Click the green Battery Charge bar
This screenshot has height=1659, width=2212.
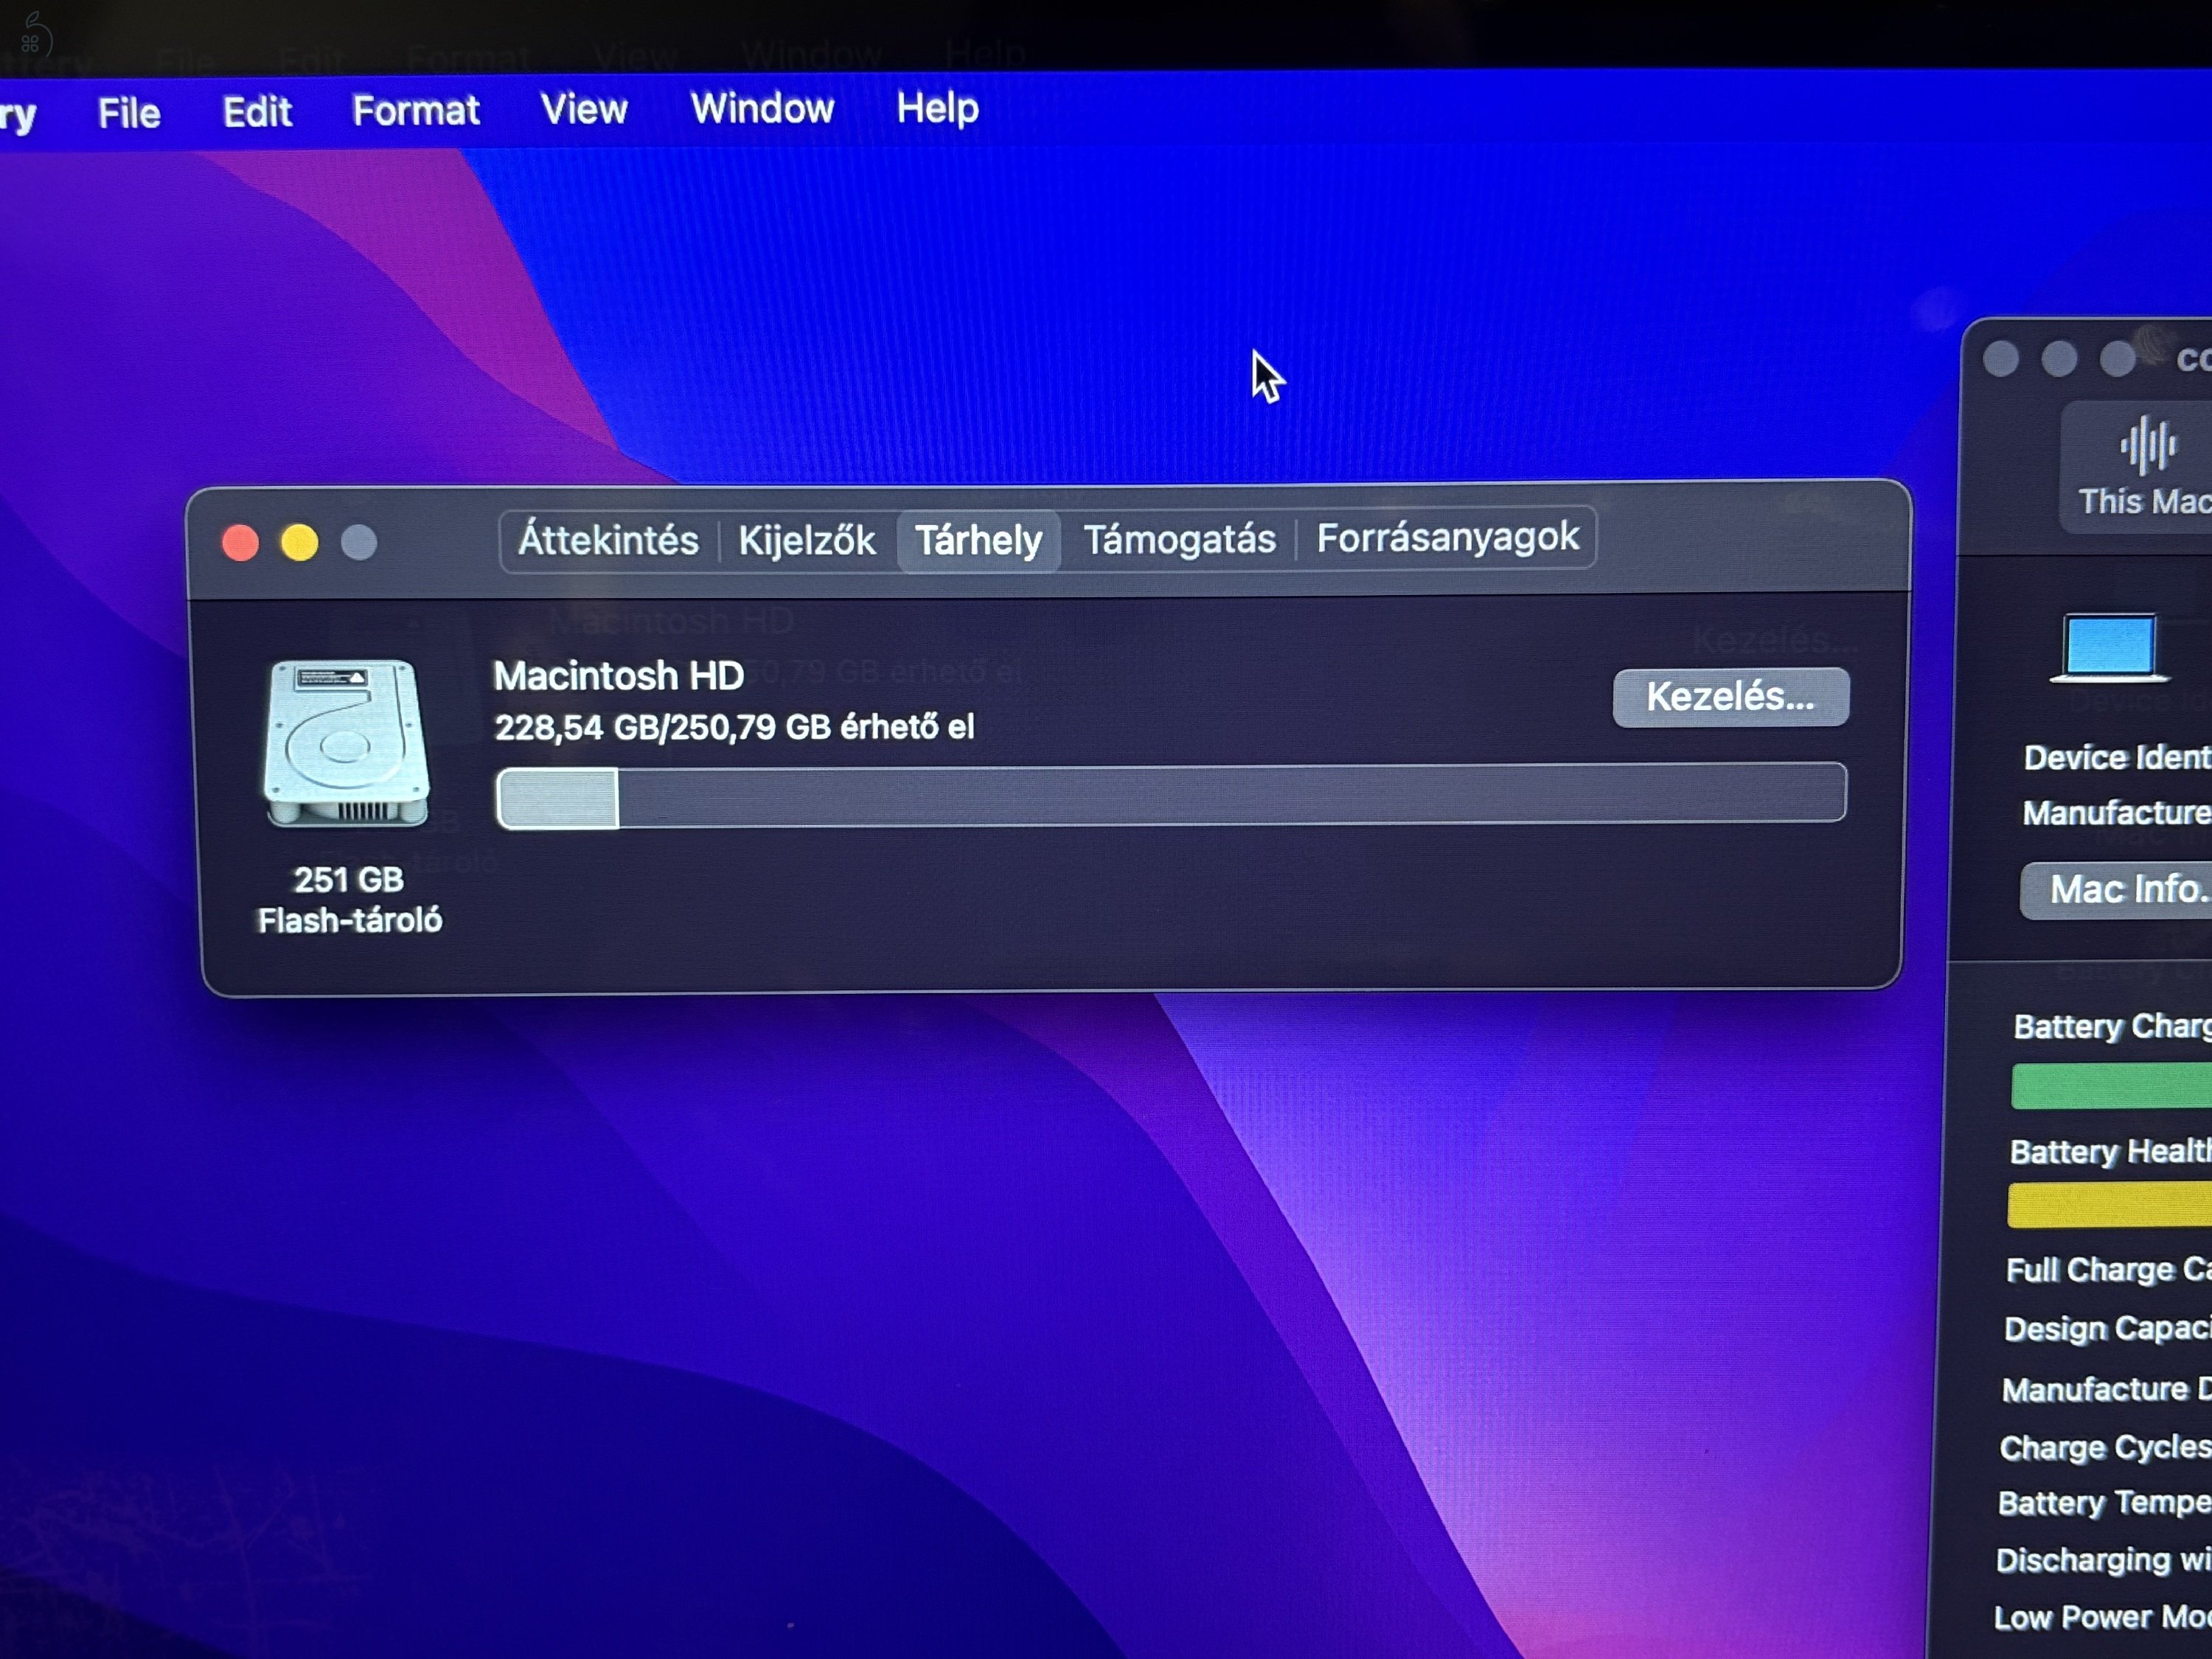(x=2110, y=1085)
